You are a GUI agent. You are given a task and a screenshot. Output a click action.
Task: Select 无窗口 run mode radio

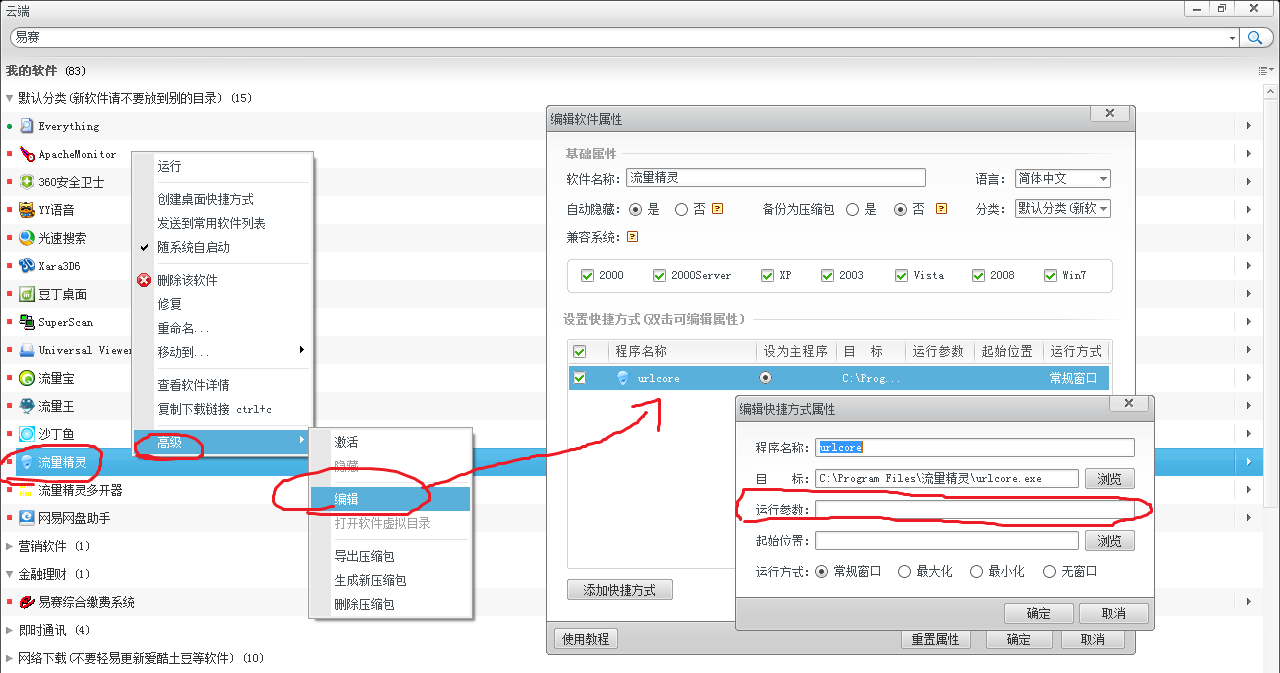(1049, 571)
